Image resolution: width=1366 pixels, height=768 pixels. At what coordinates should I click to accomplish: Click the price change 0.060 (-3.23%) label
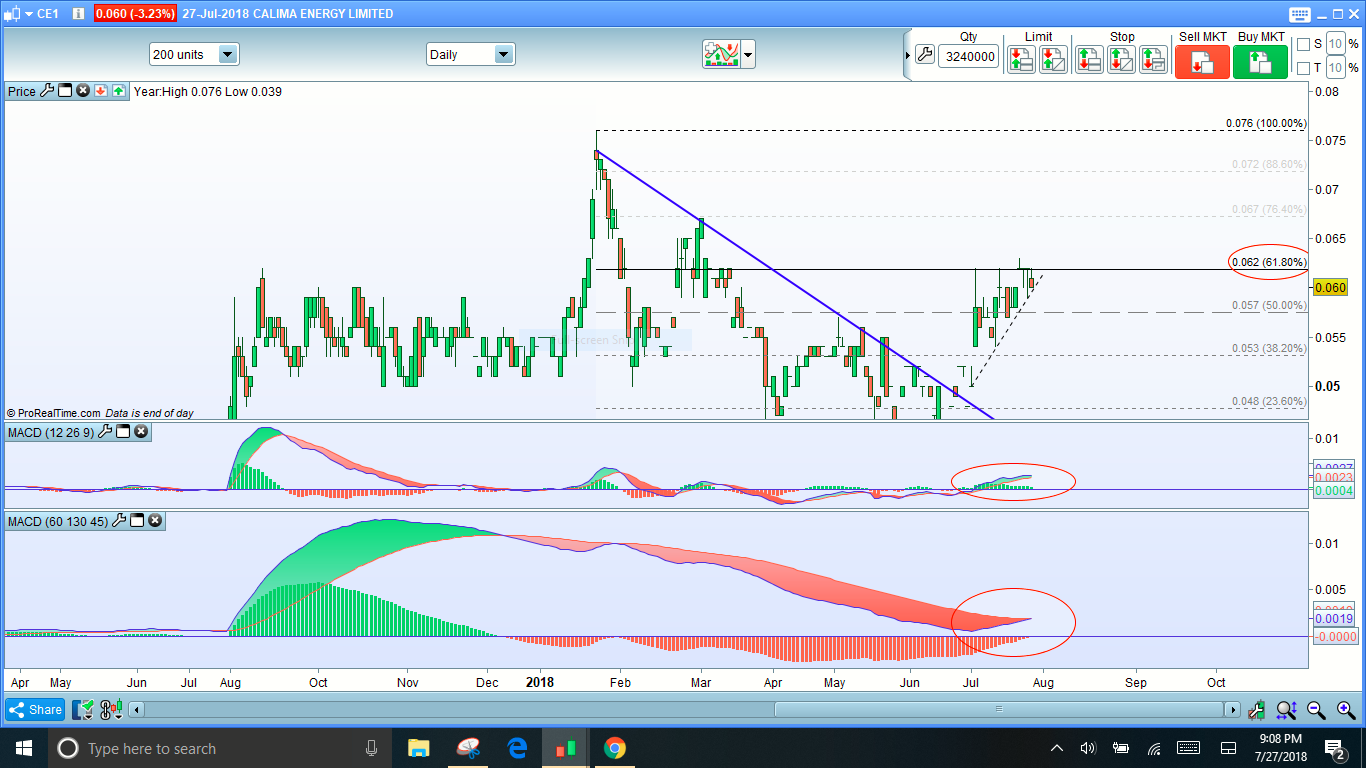pyautogui.click(x=135, y=14)
